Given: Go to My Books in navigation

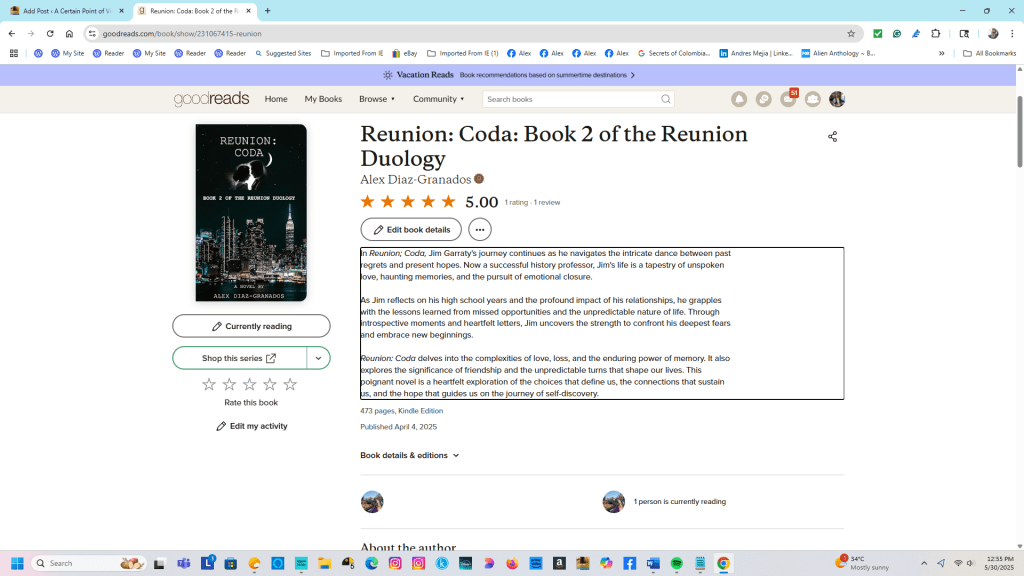Looking at the screenshot, I should click(323, 99).
